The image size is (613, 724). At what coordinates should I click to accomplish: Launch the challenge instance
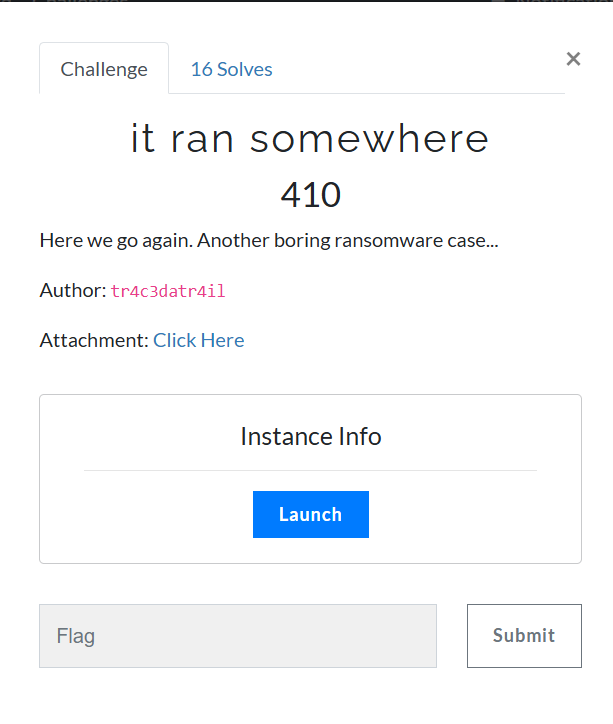pyautogui.click(x=311, y=514)
